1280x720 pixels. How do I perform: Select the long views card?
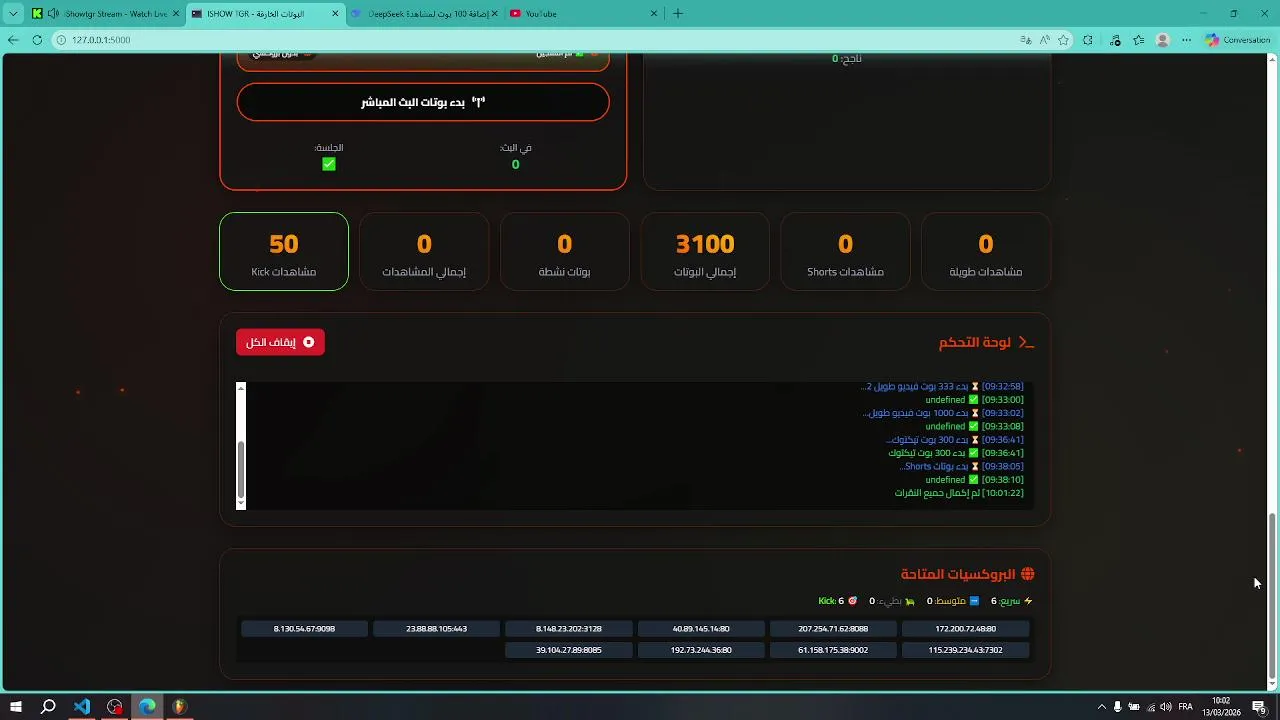click(x=986, y=251)
